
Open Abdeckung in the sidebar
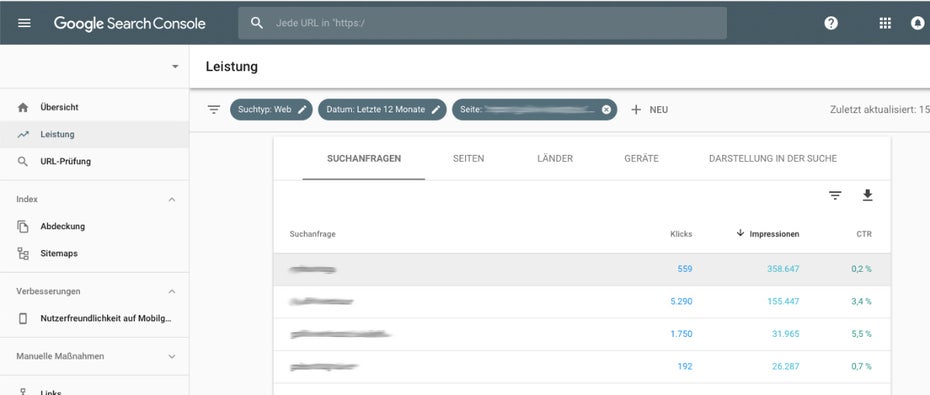pos(94,226)
